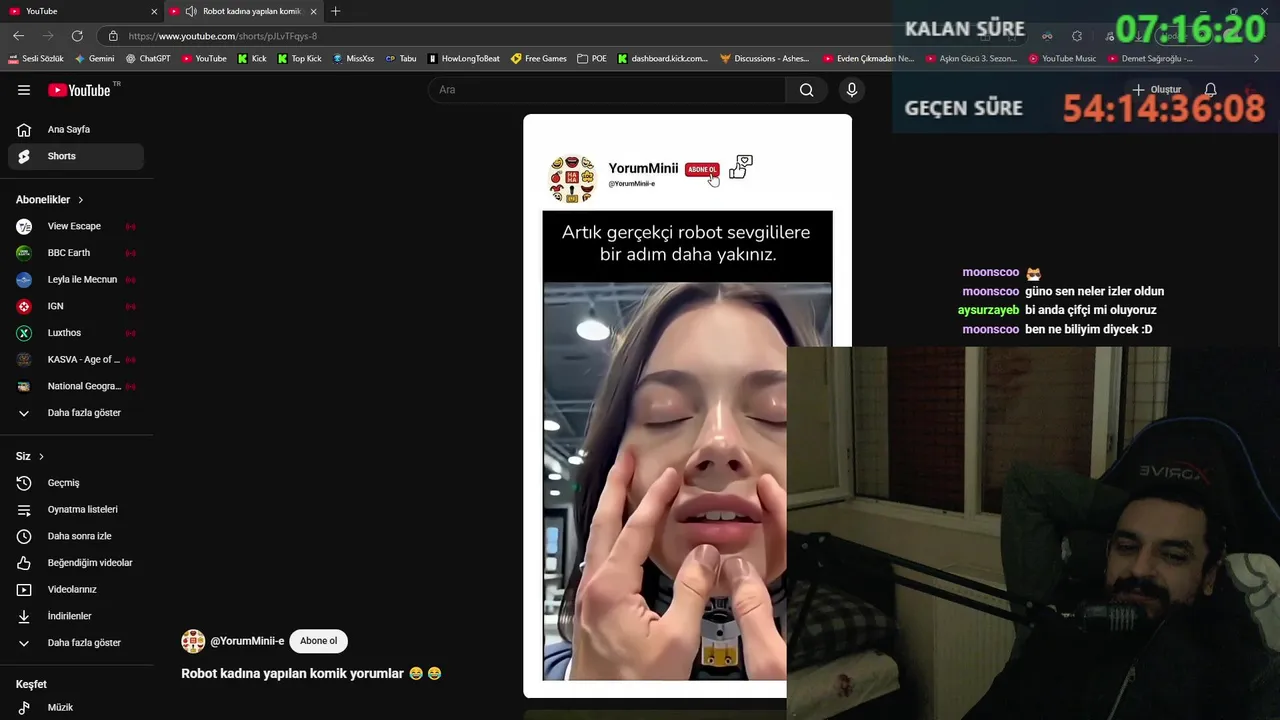The width and height of the screenshot is (1280, 720).
Task: Select the Robot kadına yapılan komik tab
Action: (x=244, y=11)
